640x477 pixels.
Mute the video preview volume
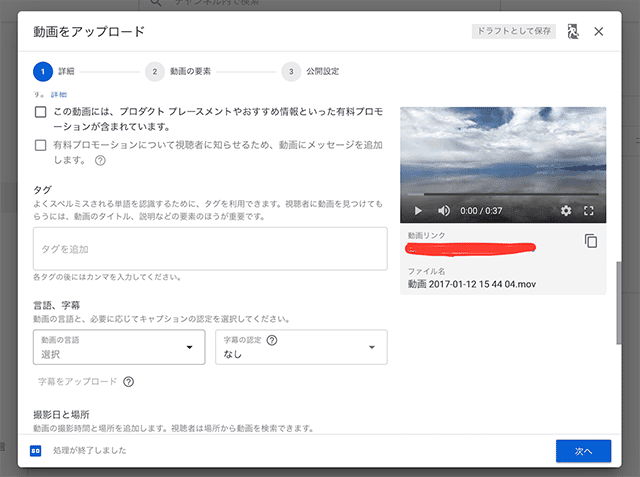(x=444, y=211)
